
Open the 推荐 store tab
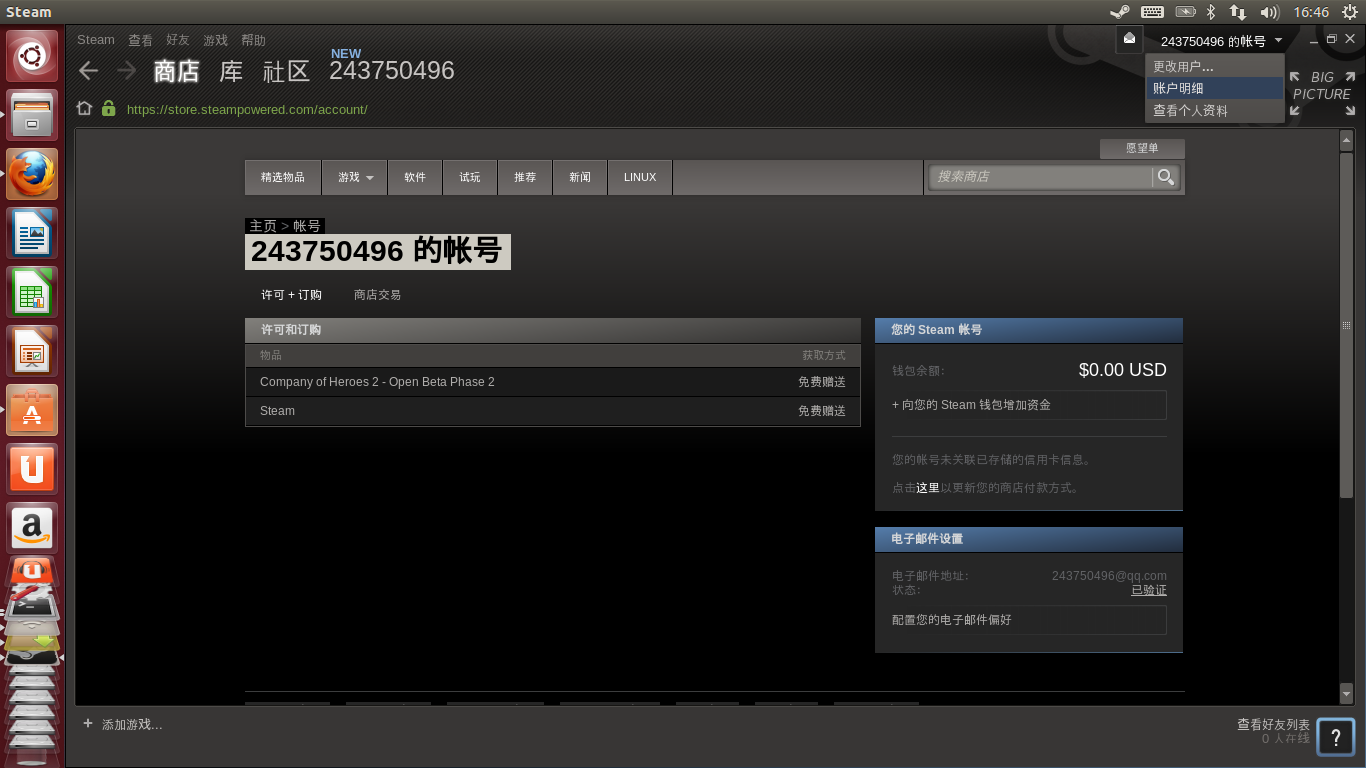525,177
